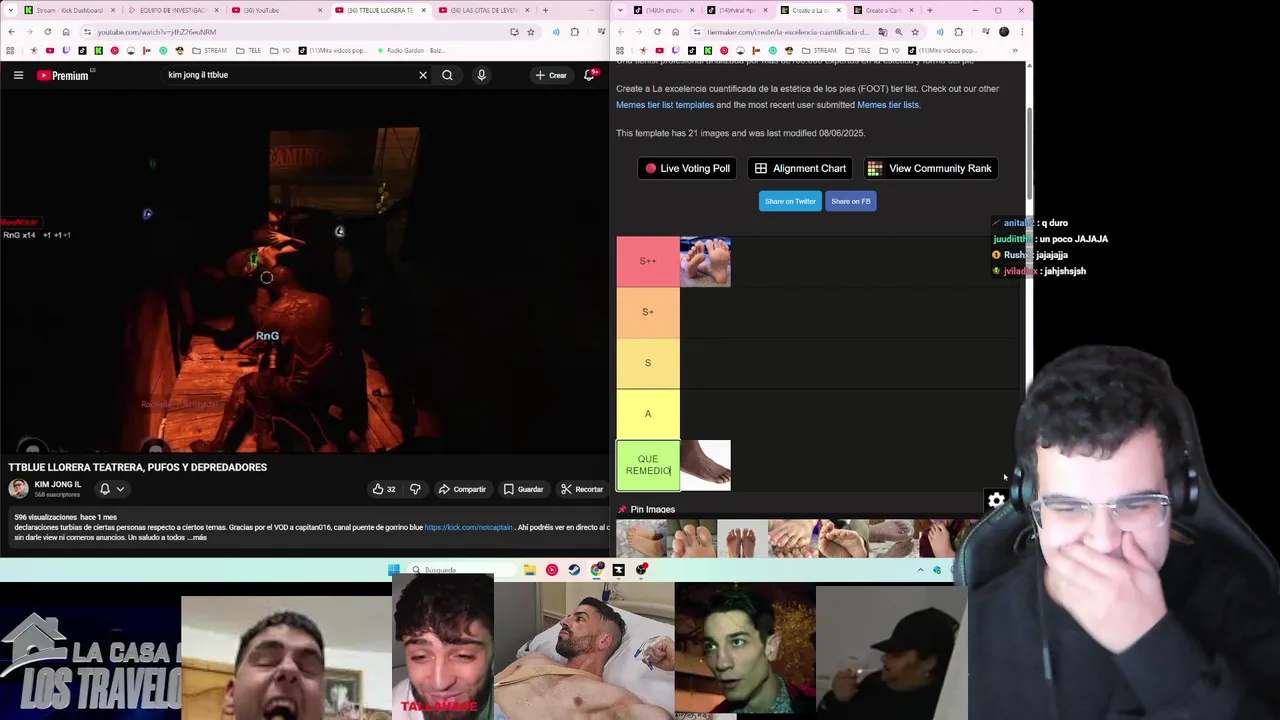Follow the Memes tier list templates link
Image resolution: width=1280 pixels, height=720 pixels.
tap(665, 105)
